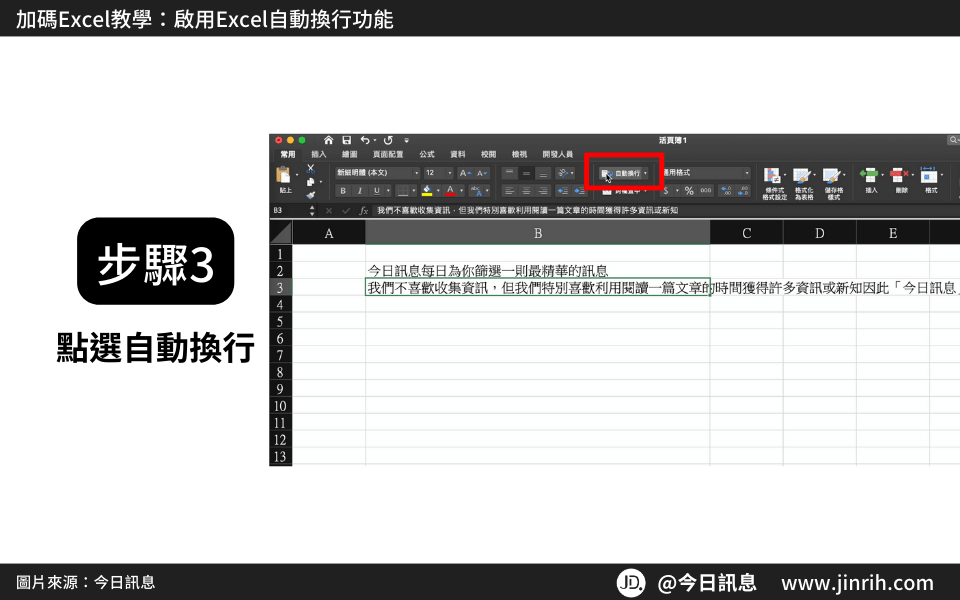Switch to the 常用 ribbon tab

coord(288,154)
